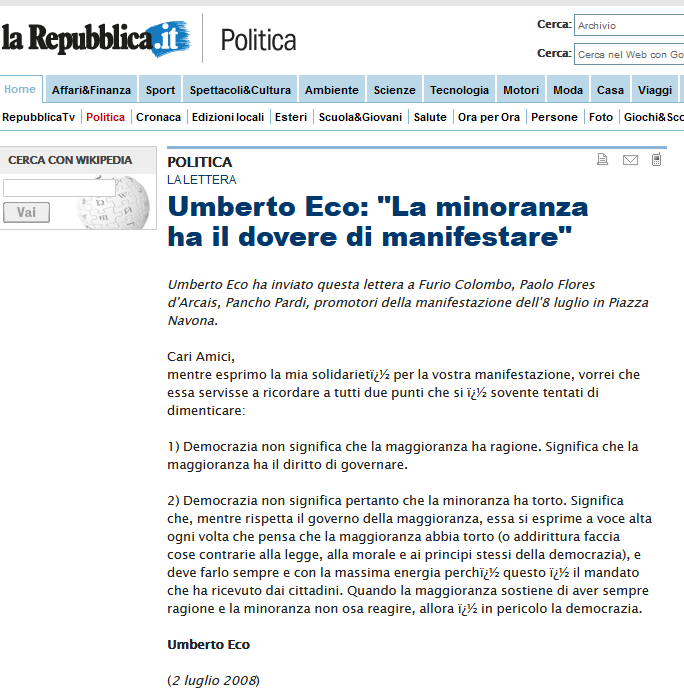Viewport: 684px width, 694px height.
Task: Open the Giochi&Scommesse link
Action: tap(653, 117)
